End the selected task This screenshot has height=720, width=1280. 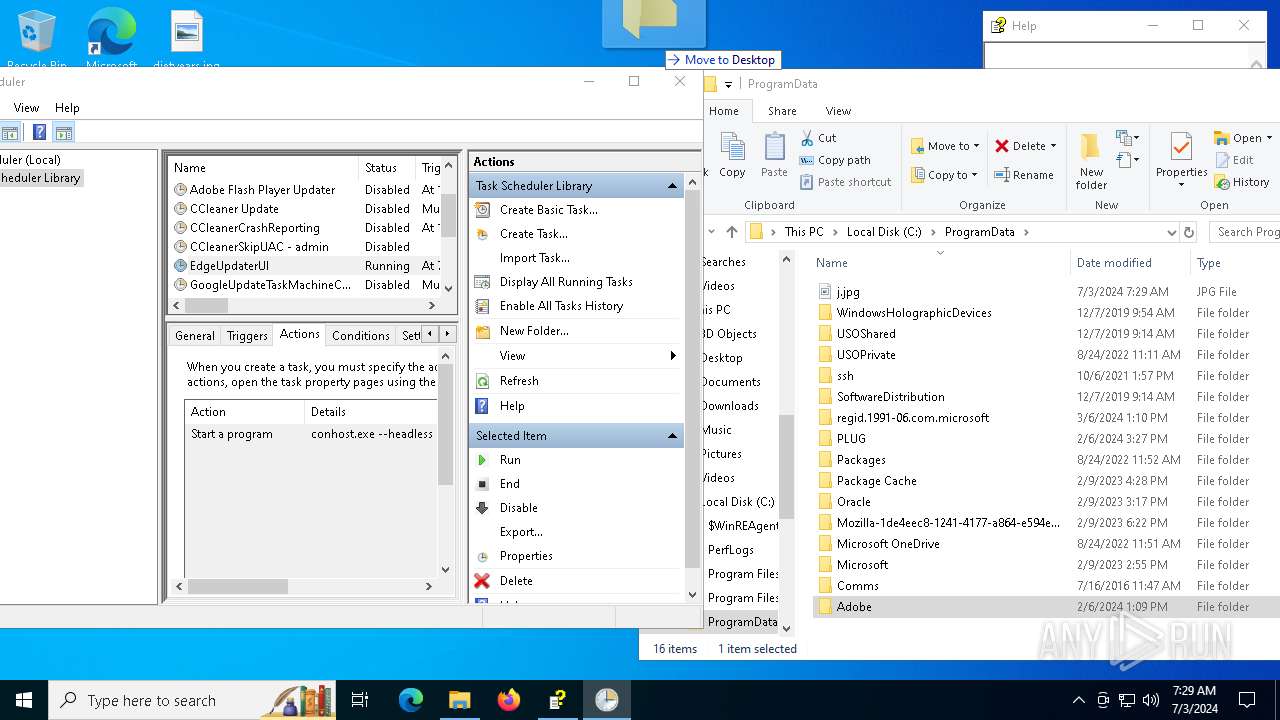510,484
